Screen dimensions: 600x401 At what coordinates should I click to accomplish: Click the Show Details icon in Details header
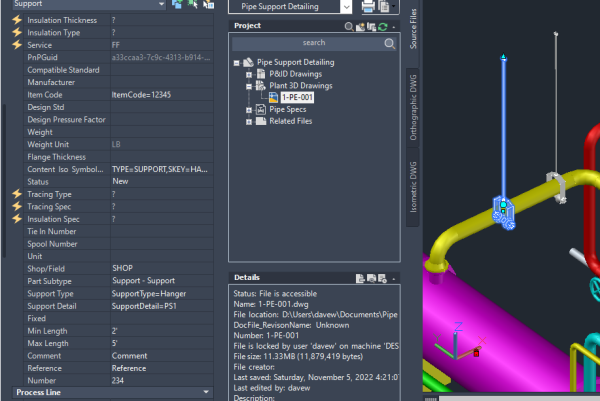point(360,278)
